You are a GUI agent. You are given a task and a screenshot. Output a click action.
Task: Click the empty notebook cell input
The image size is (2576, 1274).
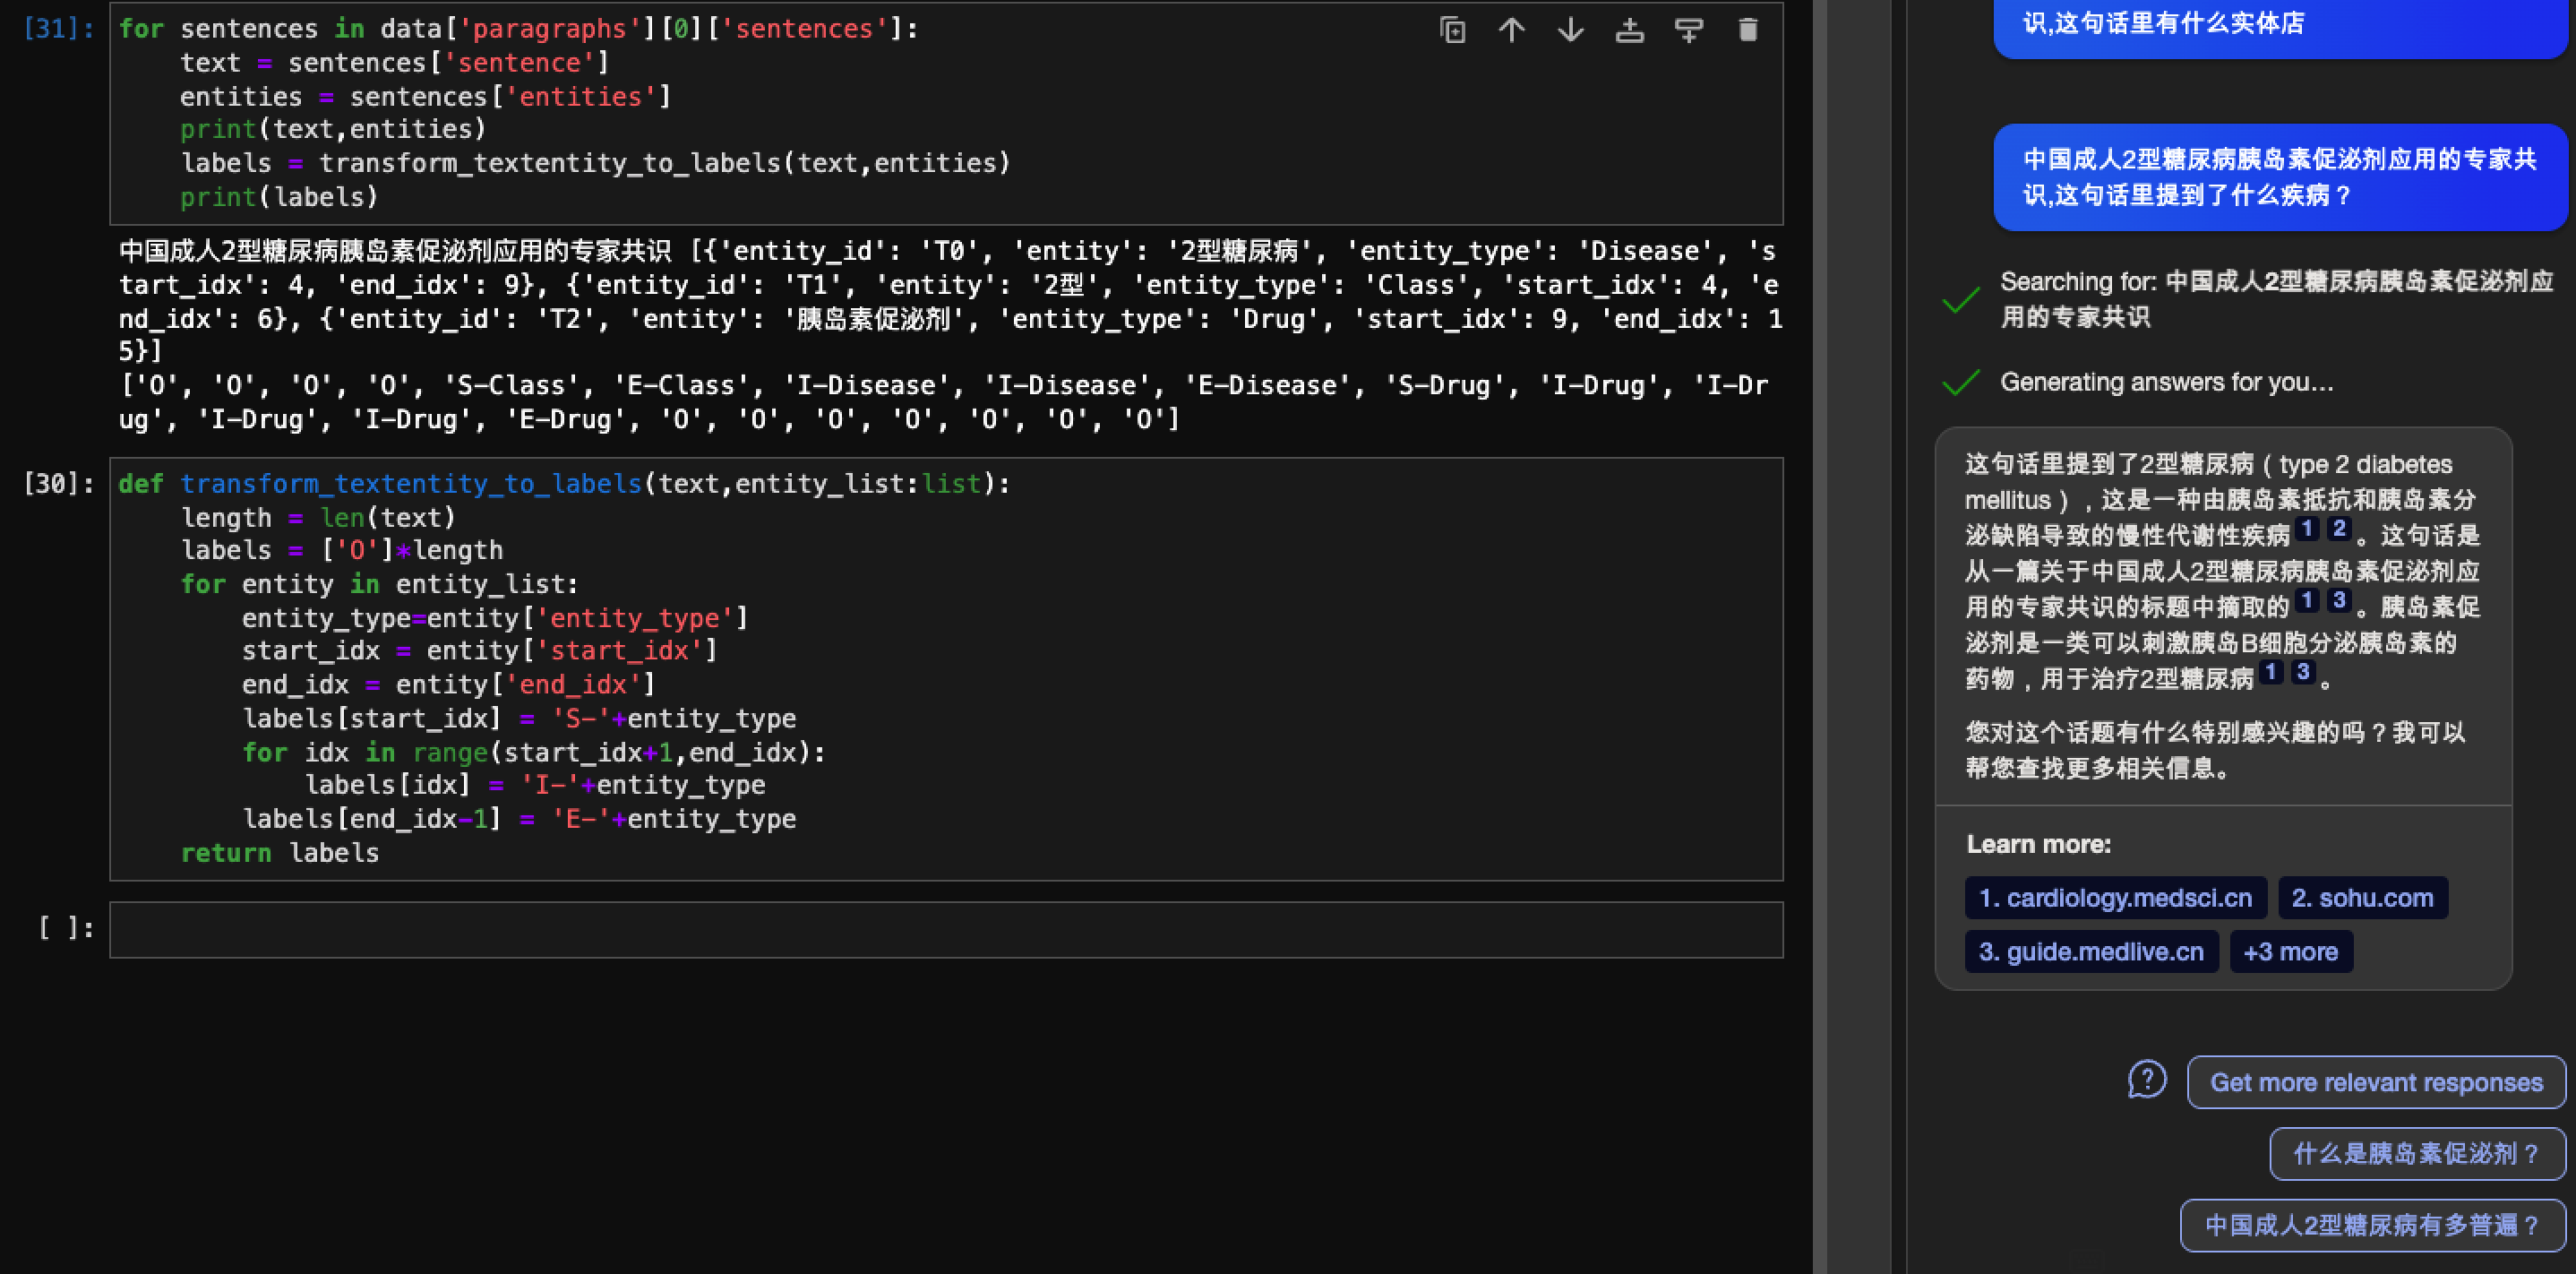946,930
